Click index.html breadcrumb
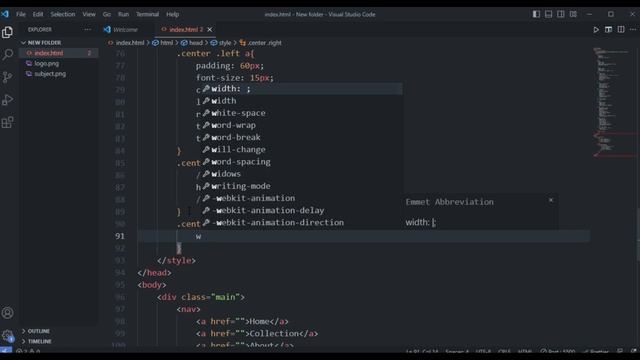640x360 pixels. [126, 42]
